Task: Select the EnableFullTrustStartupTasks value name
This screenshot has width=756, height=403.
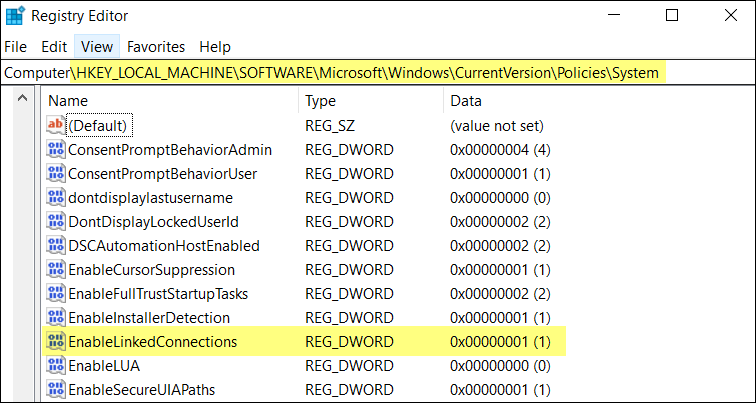Action: (158, 294)
